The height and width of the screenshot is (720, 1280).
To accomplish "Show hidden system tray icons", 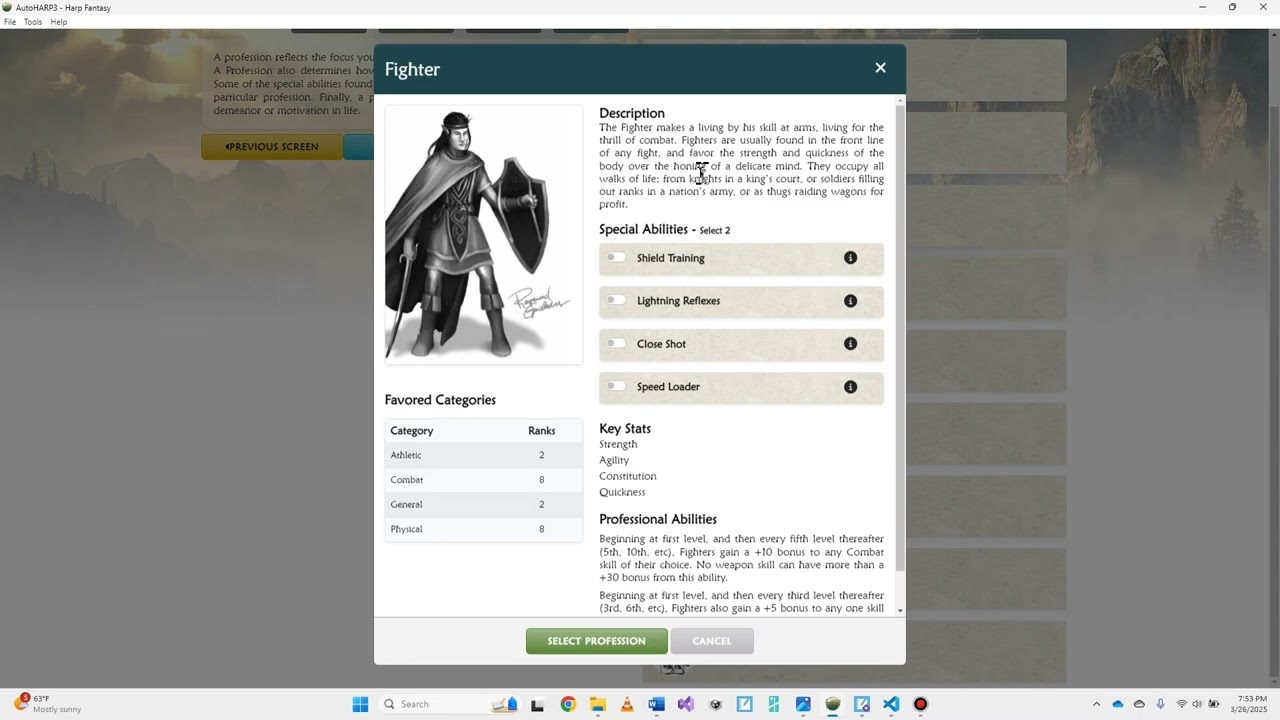I will pos(1096,704).
